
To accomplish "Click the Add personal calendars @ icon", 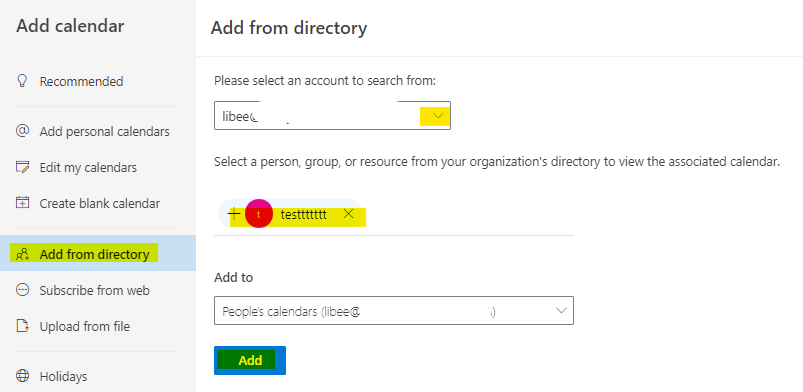I will (23, 131).
